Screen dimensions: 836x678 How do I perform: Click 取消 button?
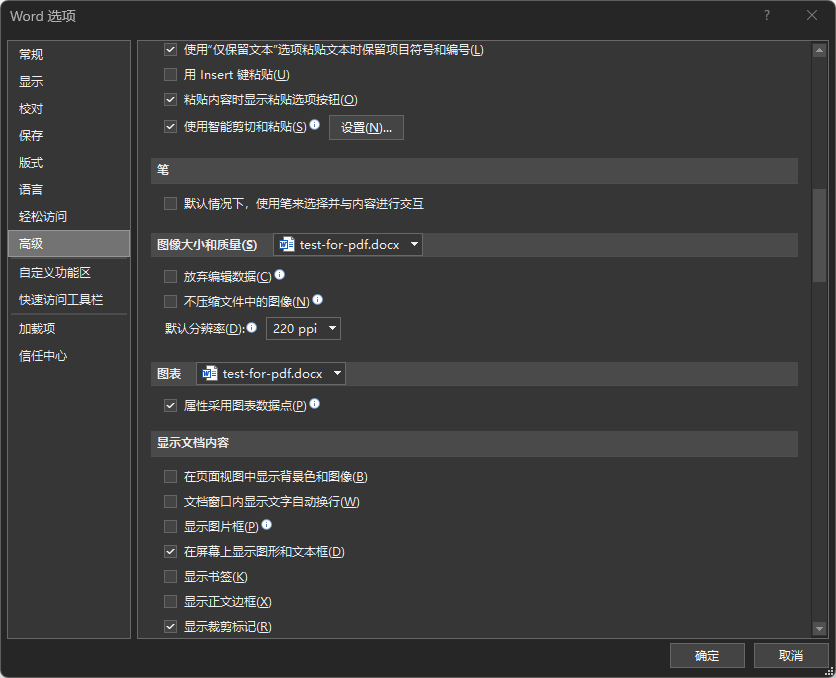click(x=791, y=656)
